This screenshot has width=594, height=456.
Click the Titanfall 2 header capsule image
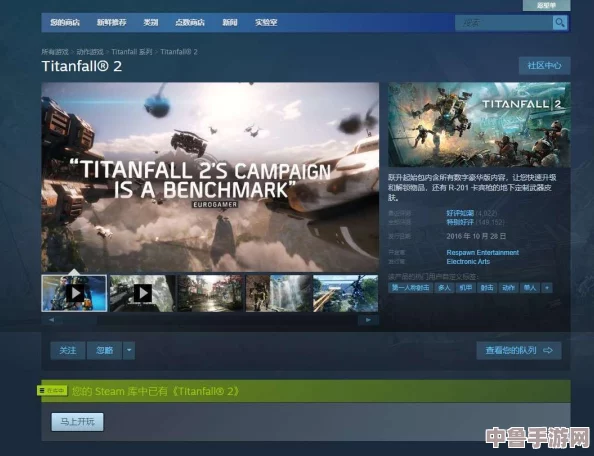[x=479, y=125]
